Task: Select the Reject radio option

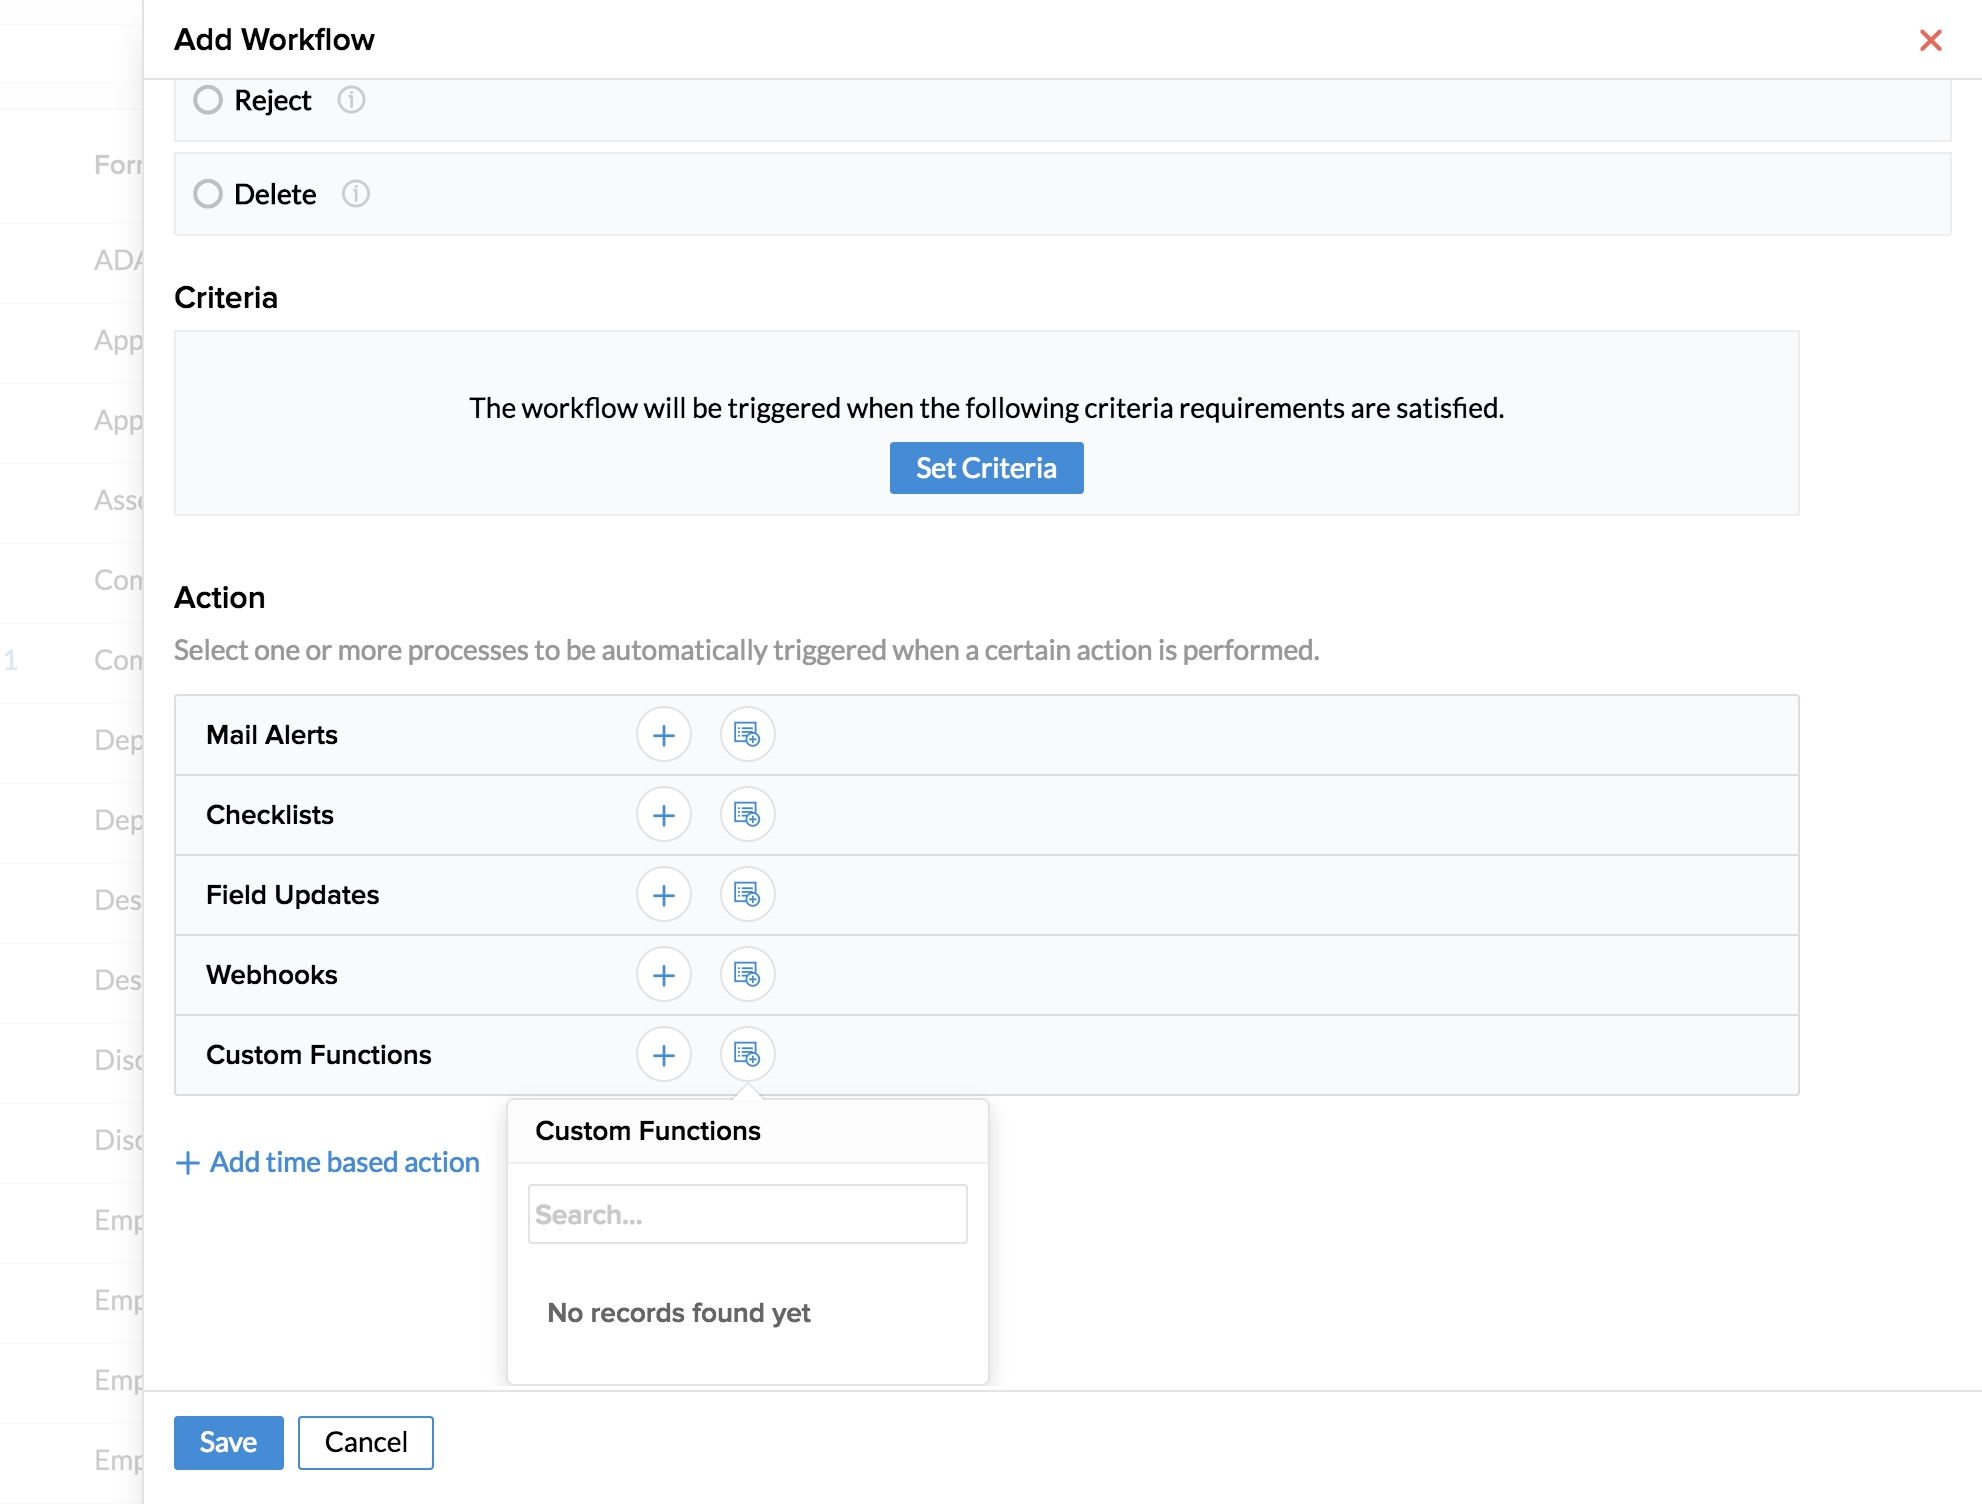Action: point(208,100)
